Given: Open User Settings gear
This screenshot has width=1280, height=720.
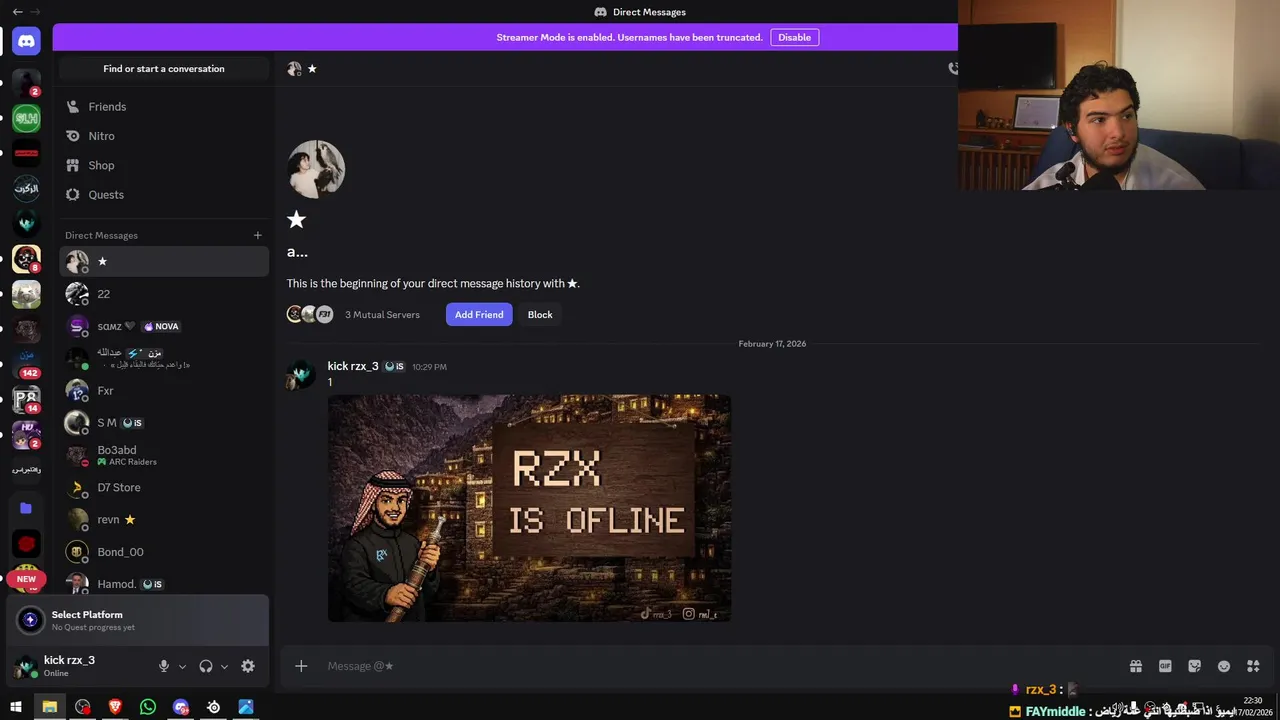Looking at the screenshot, I should (x=248, y=666).
